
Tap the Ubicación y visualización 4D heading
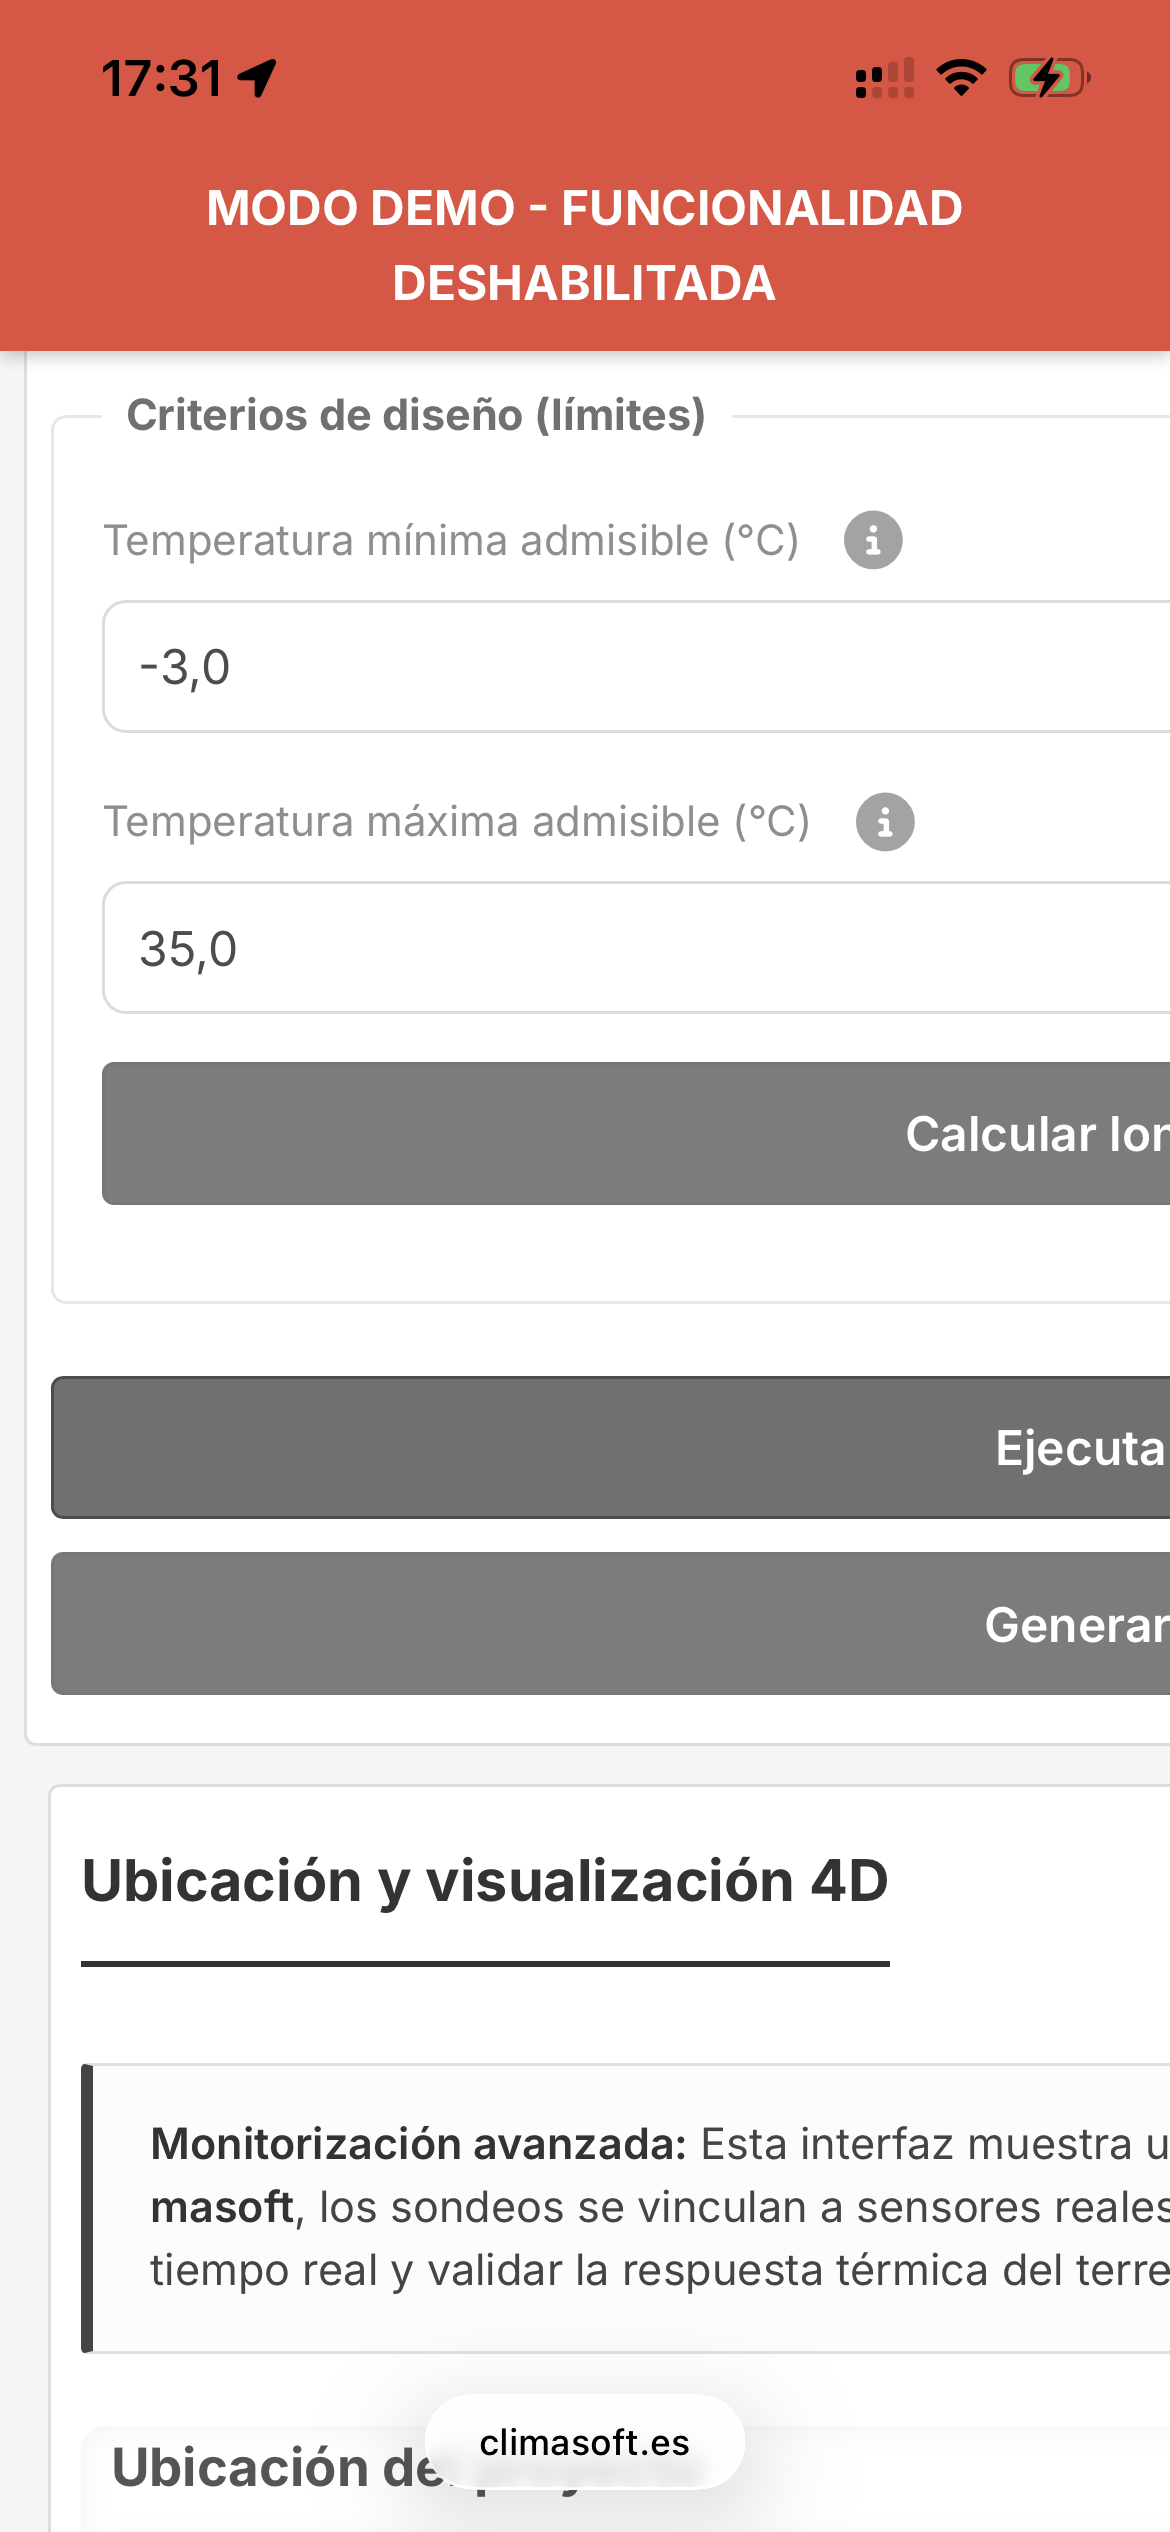(485, 1880)
